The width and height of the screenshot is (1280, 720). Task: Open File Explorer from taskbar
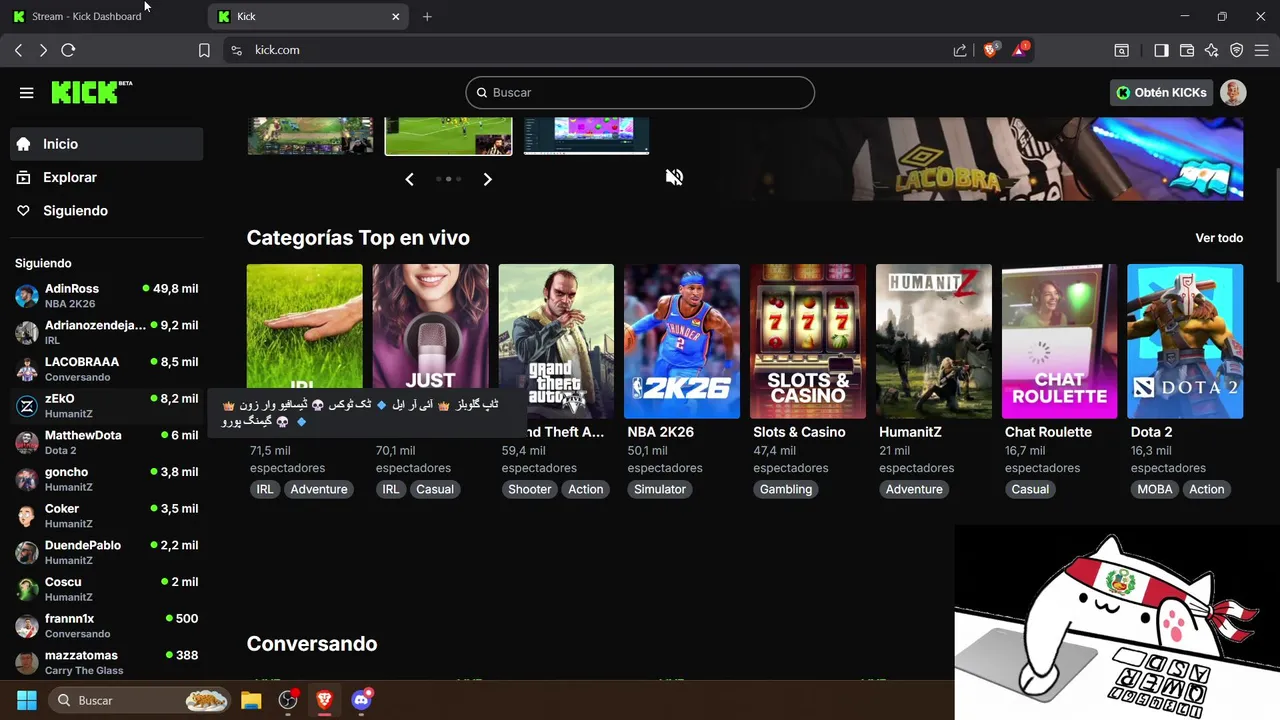[251, 700]
